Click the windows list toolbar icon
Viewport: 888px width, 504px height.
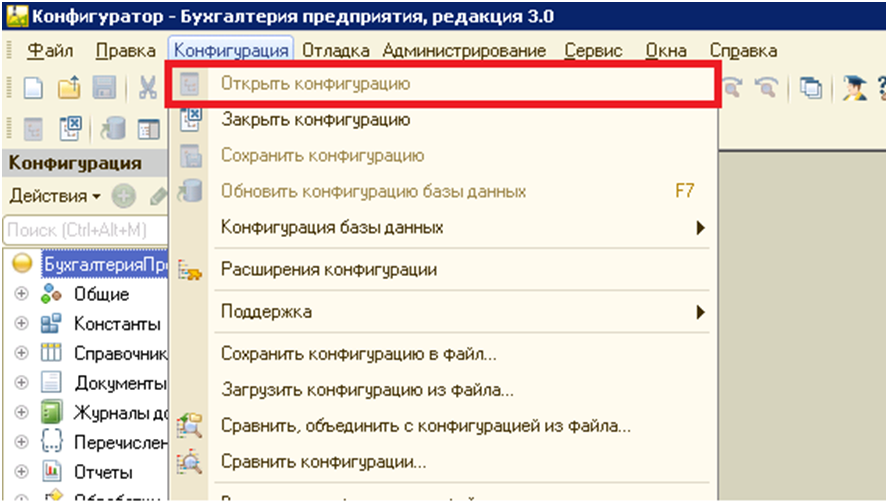(810, 88)
